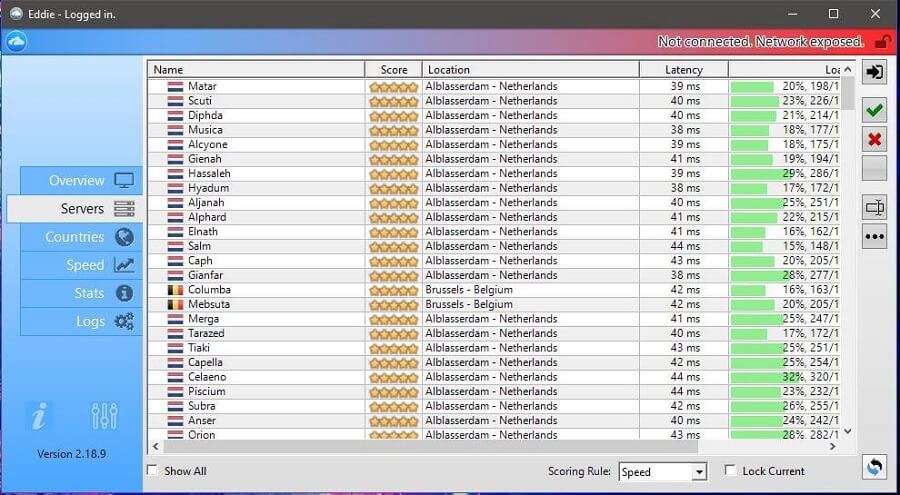This screenshot has height=495, width=900.
Task: Click 'Not connected. Network exposed.' status text
Action: pyautogui.click(x=761, y=41)
